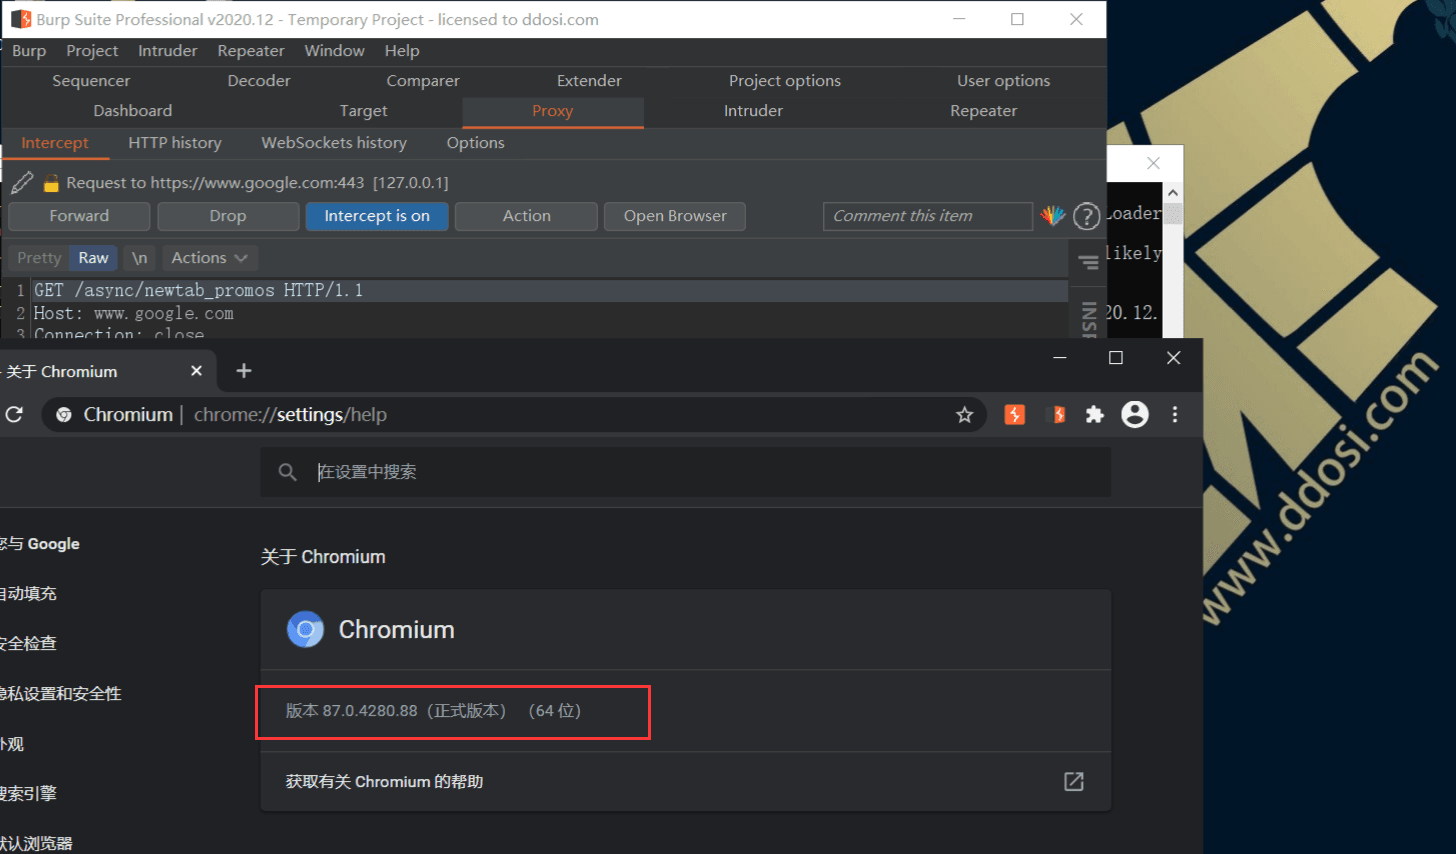Viewport: 1456px width, 854px height.
Task: Switch to the User options tab
Action: click(x=1003, y=81)
